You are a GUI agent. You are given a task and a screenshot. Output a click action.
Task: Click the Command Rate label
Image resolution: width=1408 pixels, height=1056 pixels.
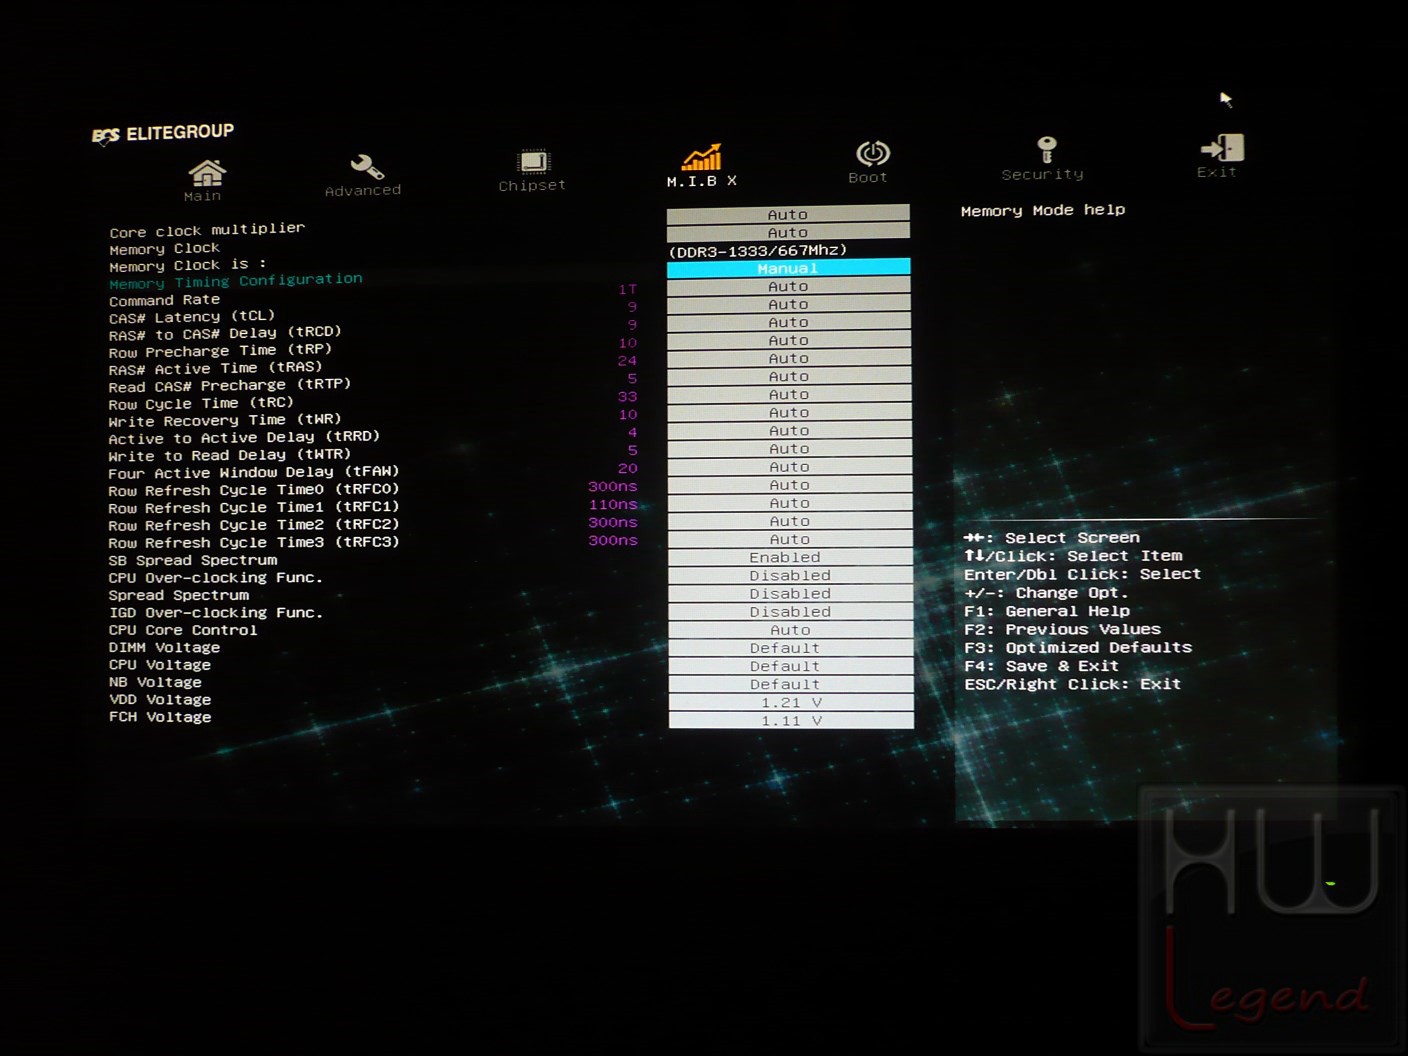pos(164,299)
